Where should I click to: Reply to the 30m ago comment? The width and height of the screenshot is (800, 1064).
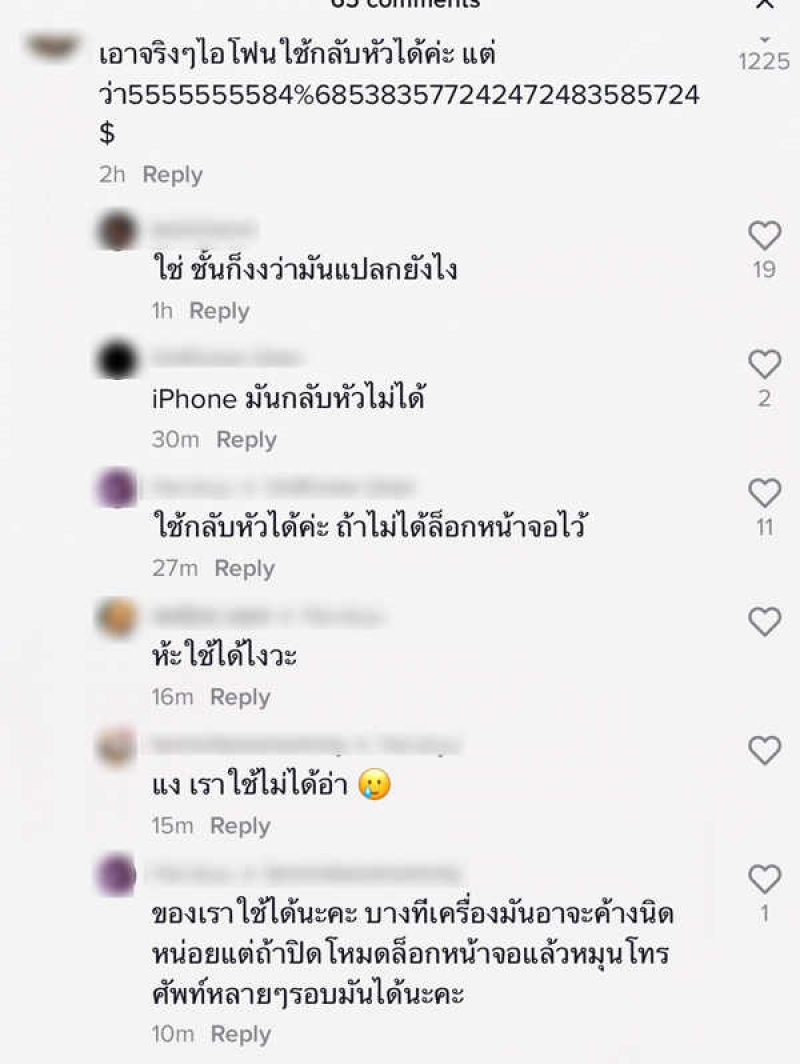246,440
